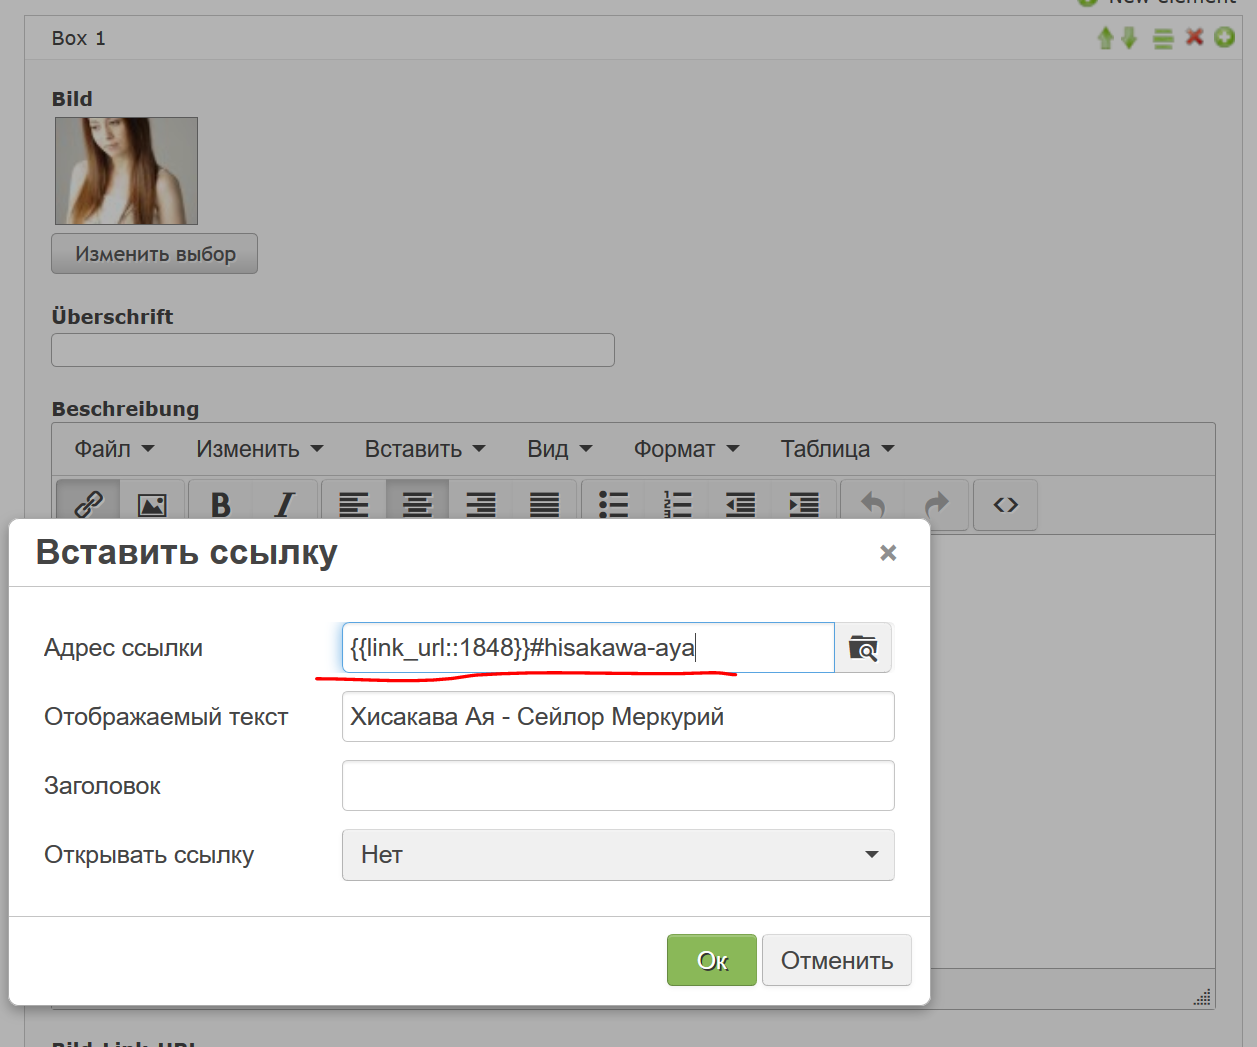The width and height of the screenshot is (1257, 1047).
Task: Click the red delete cross for Box 1
Action: (x=1194, y=37)
